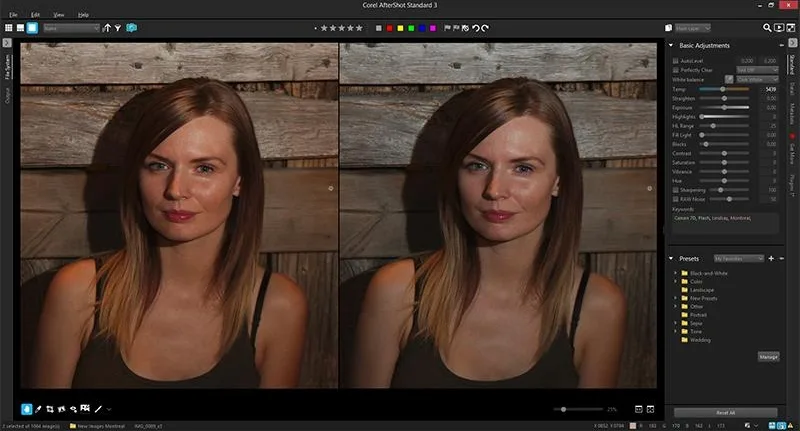The width and height of the screenshot is (800, 431).
Task: Open the File System side tab
Action: [7, 67]
